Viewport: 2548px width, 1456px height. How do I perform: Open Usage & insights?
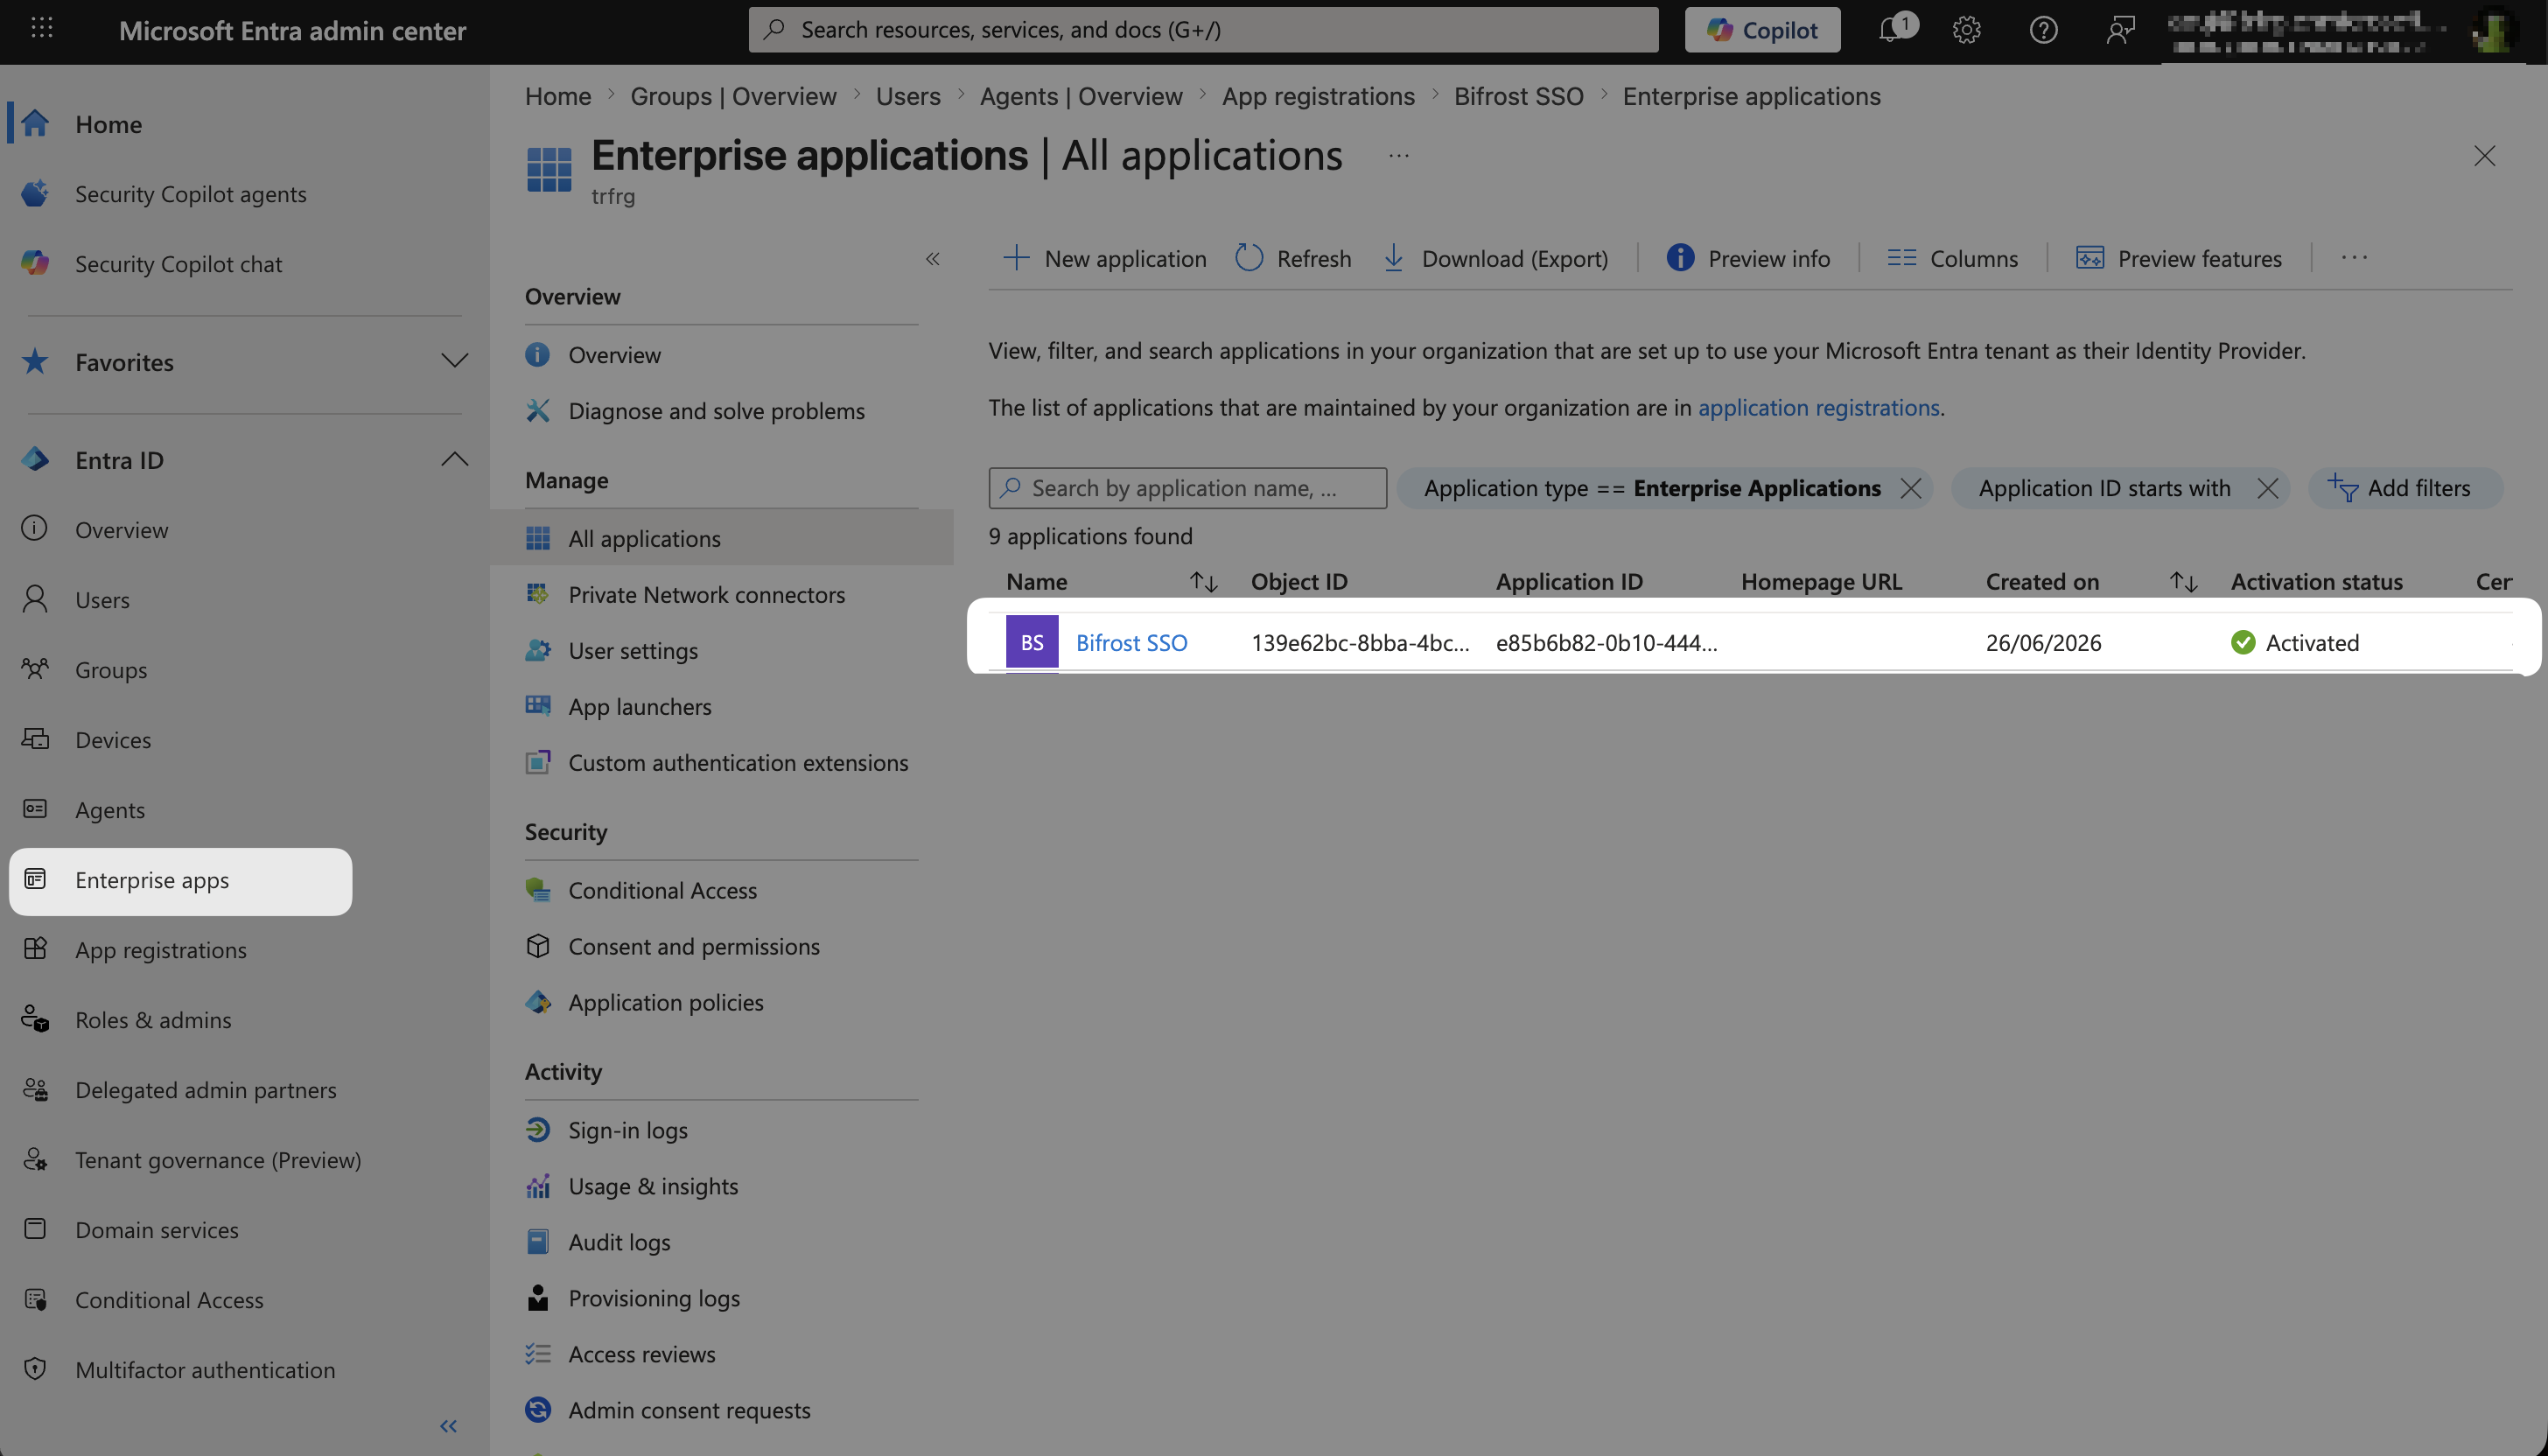pos(653,1186)
